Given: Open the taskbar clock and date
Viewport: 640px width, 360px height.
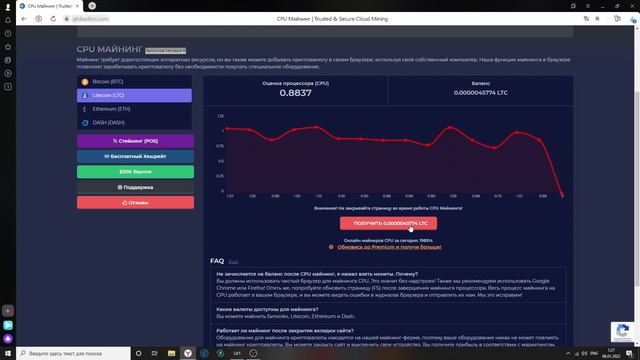Looking at the screenshot, I should pos(611,353).
